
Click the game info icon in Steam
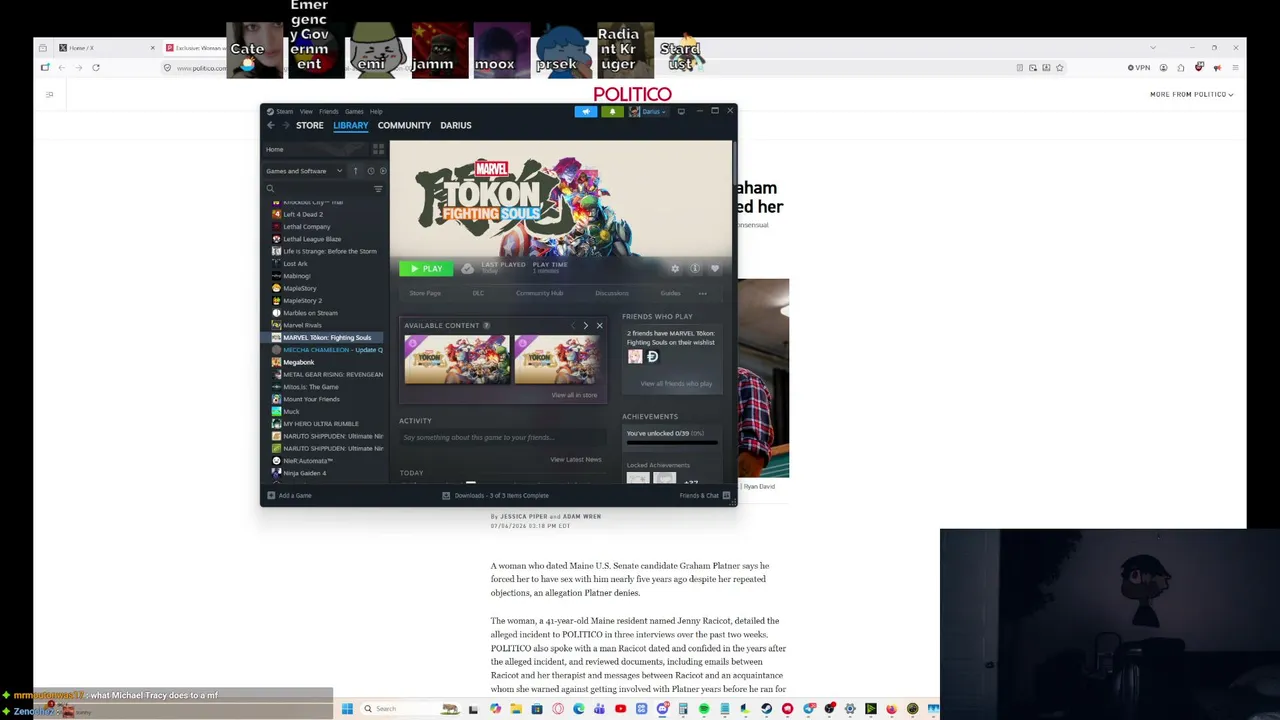(695, 268)
